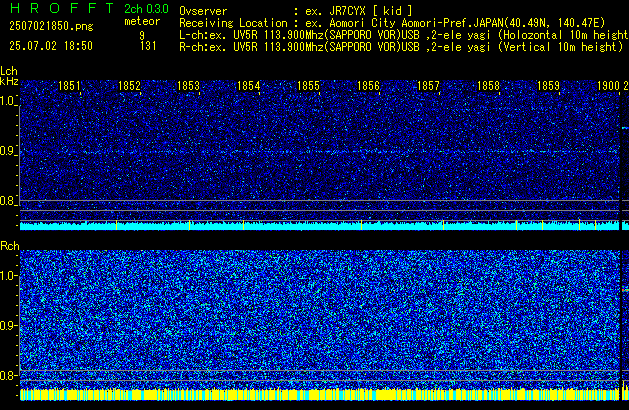The height and width of the screenshot is (410, 629).
Task: Click the HROFFT title text
Action: 62,8
